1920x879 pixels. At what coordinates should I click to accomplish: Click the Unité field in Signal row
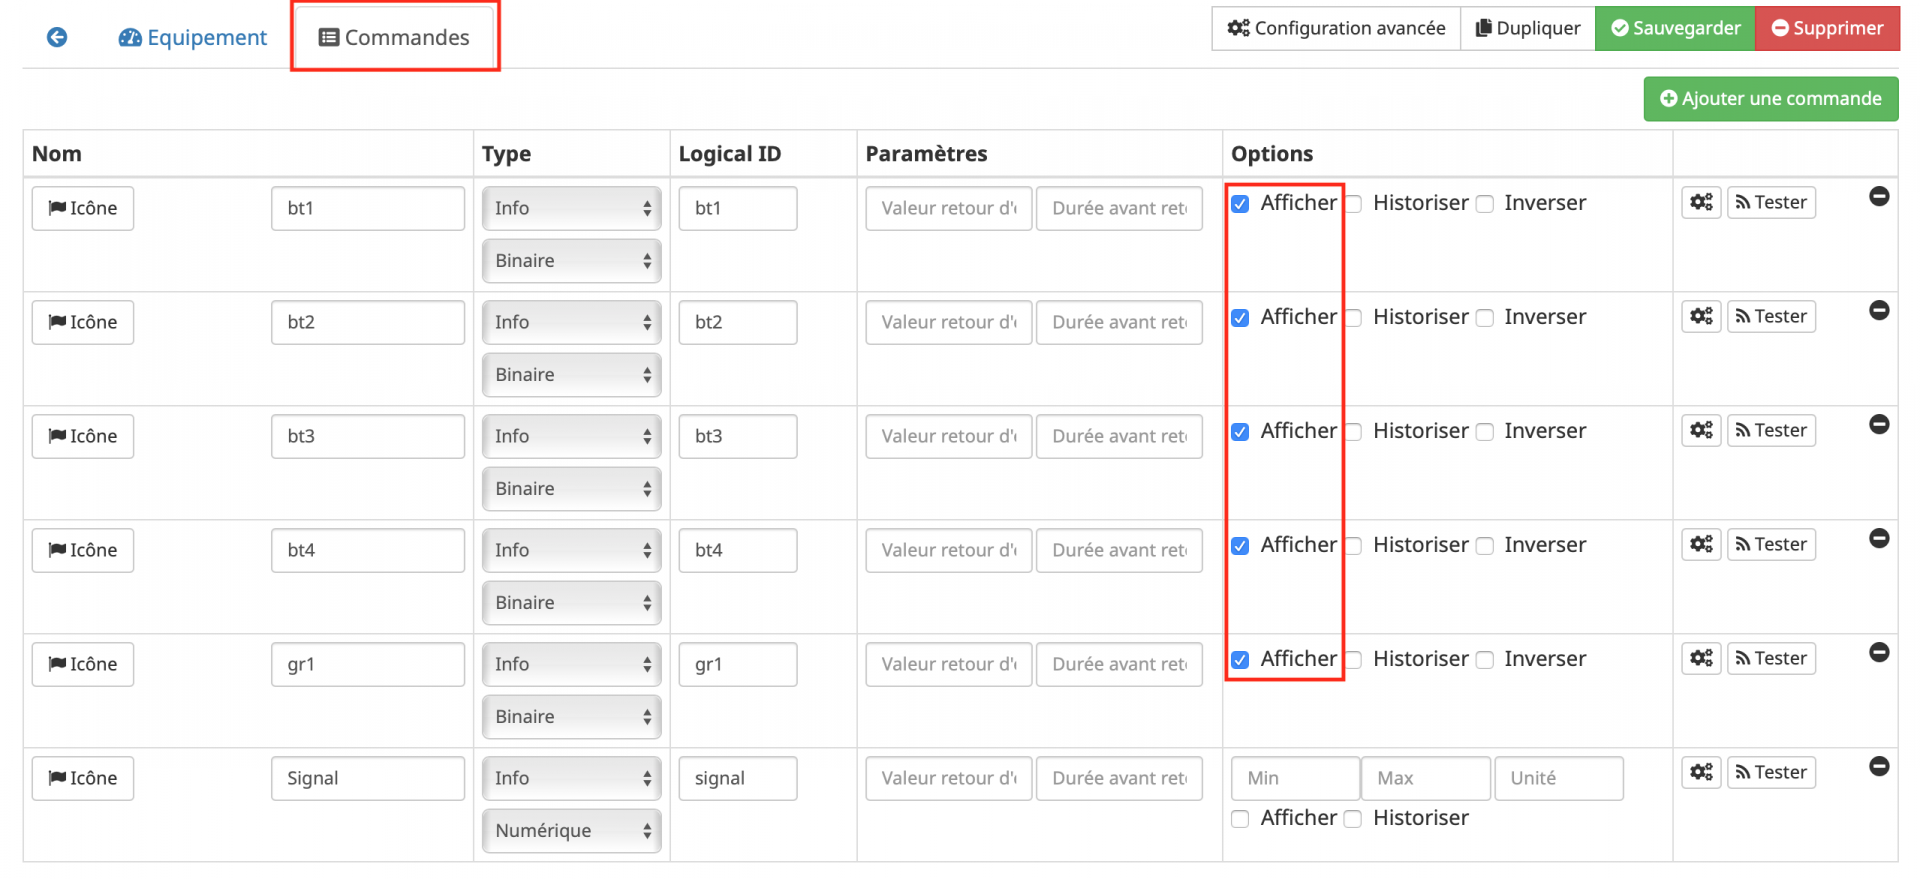pos(1558,779)
